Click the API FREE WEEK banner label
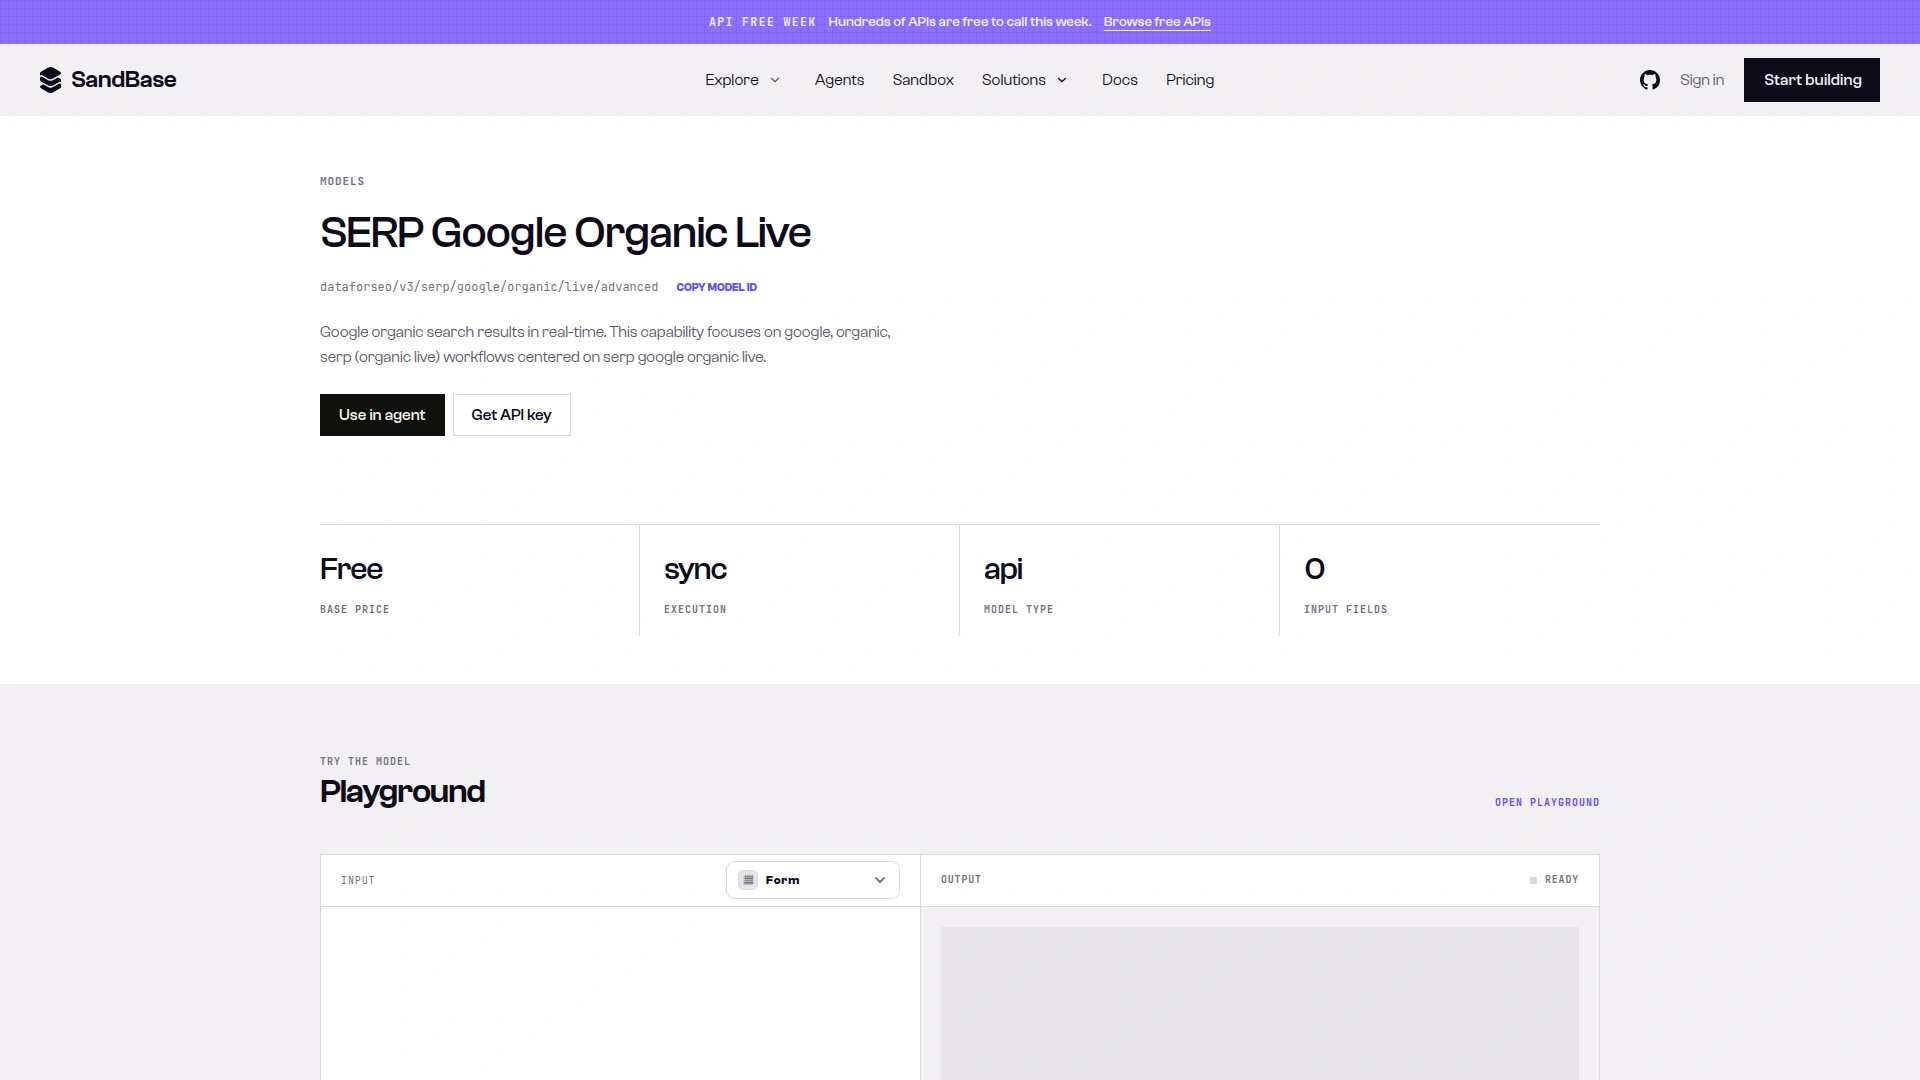Image resolution: width=1920 pixels, height=1080 pixels. click(762, 22)
